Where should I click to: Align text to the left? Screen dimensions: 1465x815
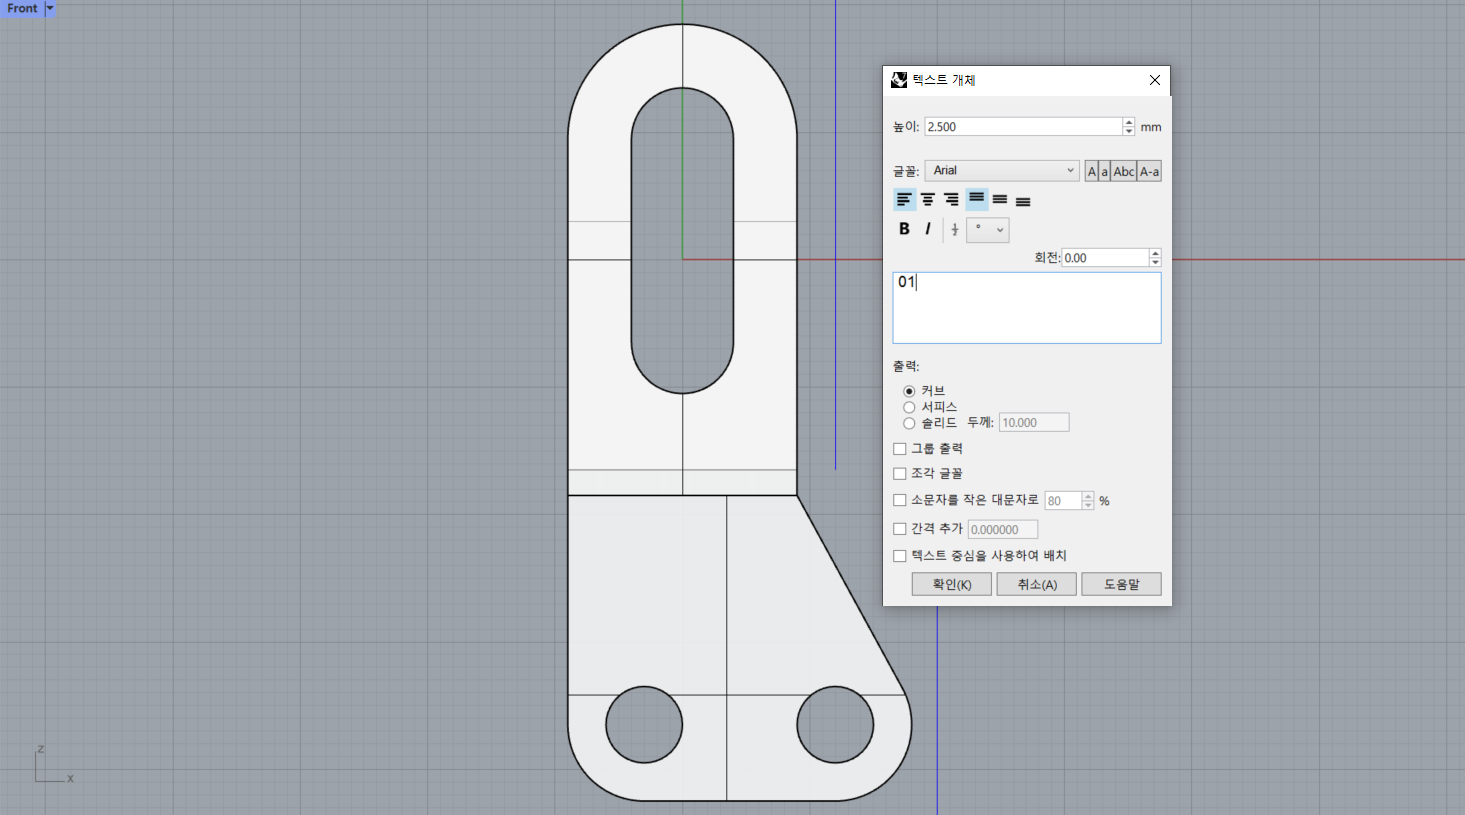(904, 200)
